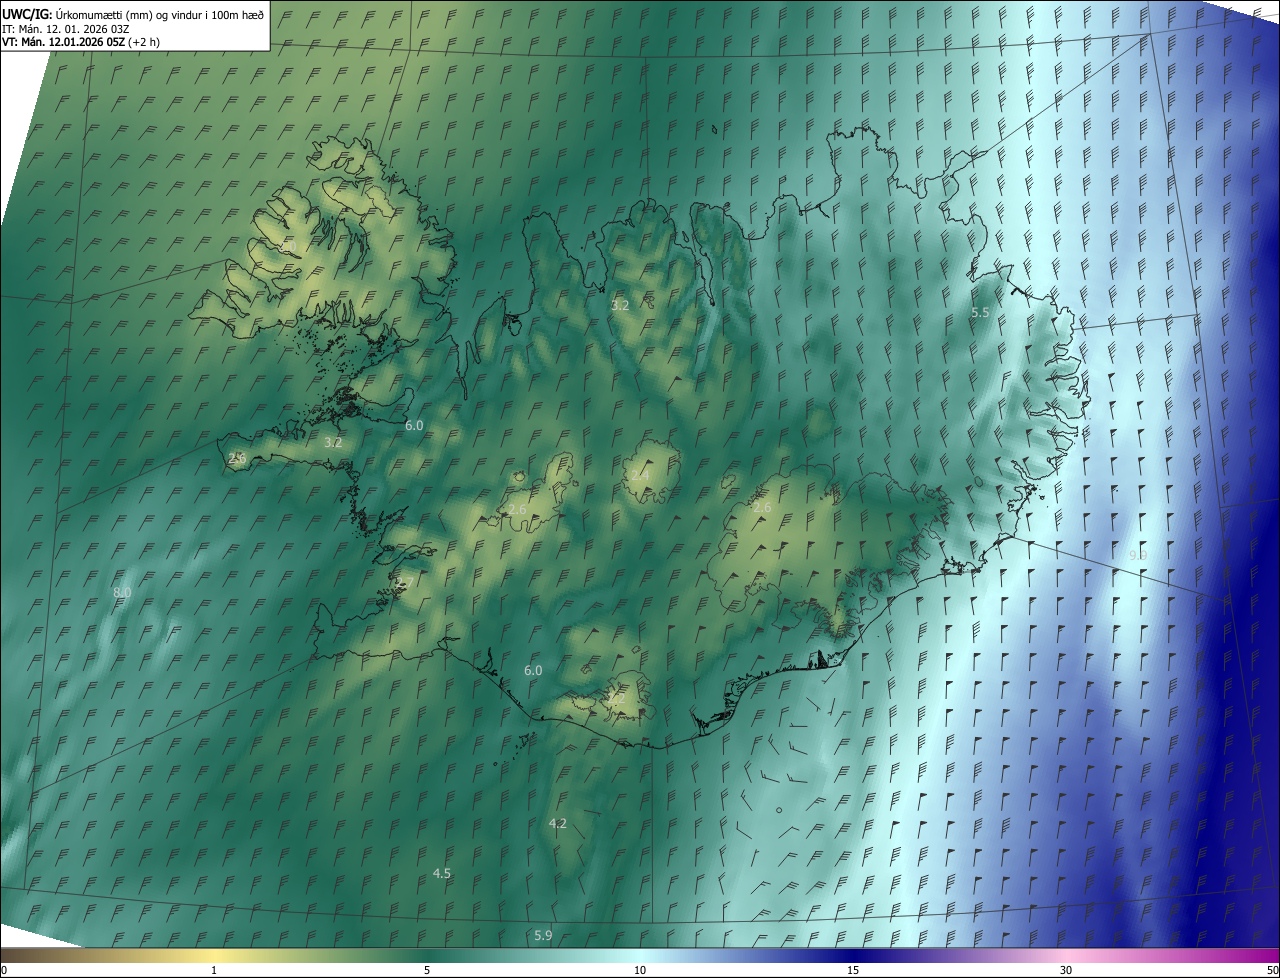Click the 3.2 label on the Snæfellsnes peninsula
This screenshot has width=1280, height=978.
pos(333,442)
